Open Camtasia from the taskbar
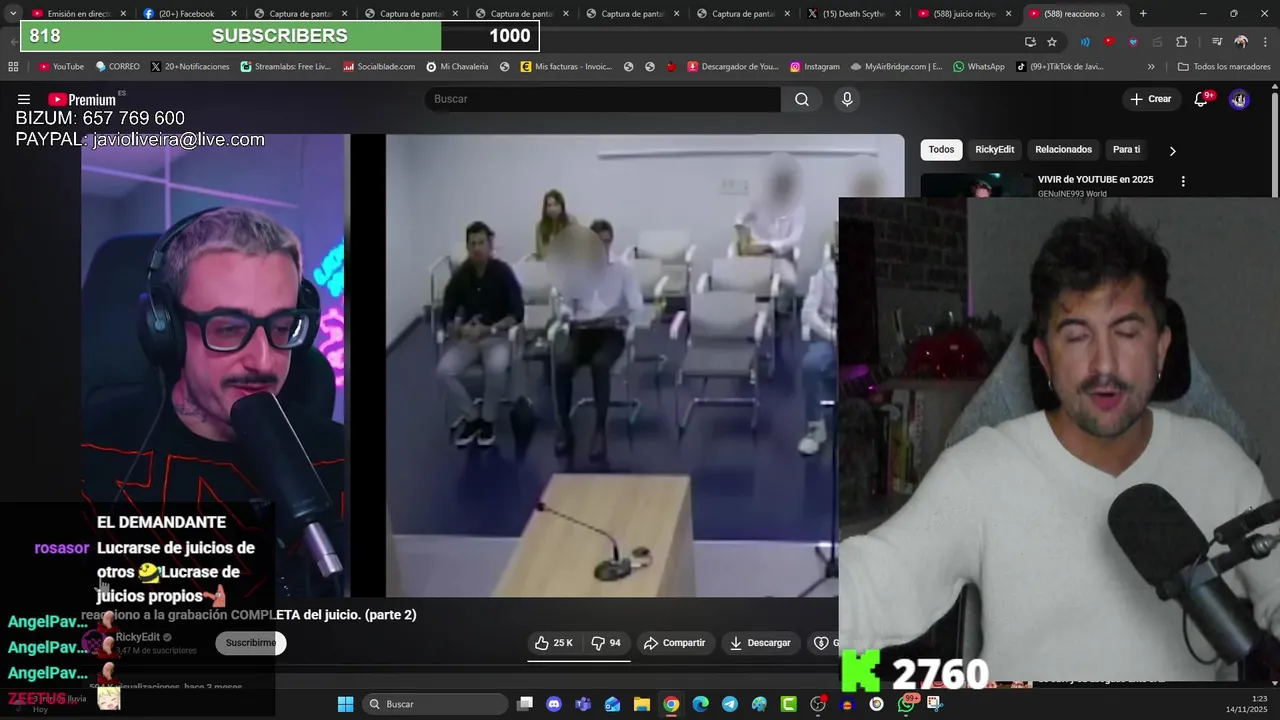 point(788,704)
